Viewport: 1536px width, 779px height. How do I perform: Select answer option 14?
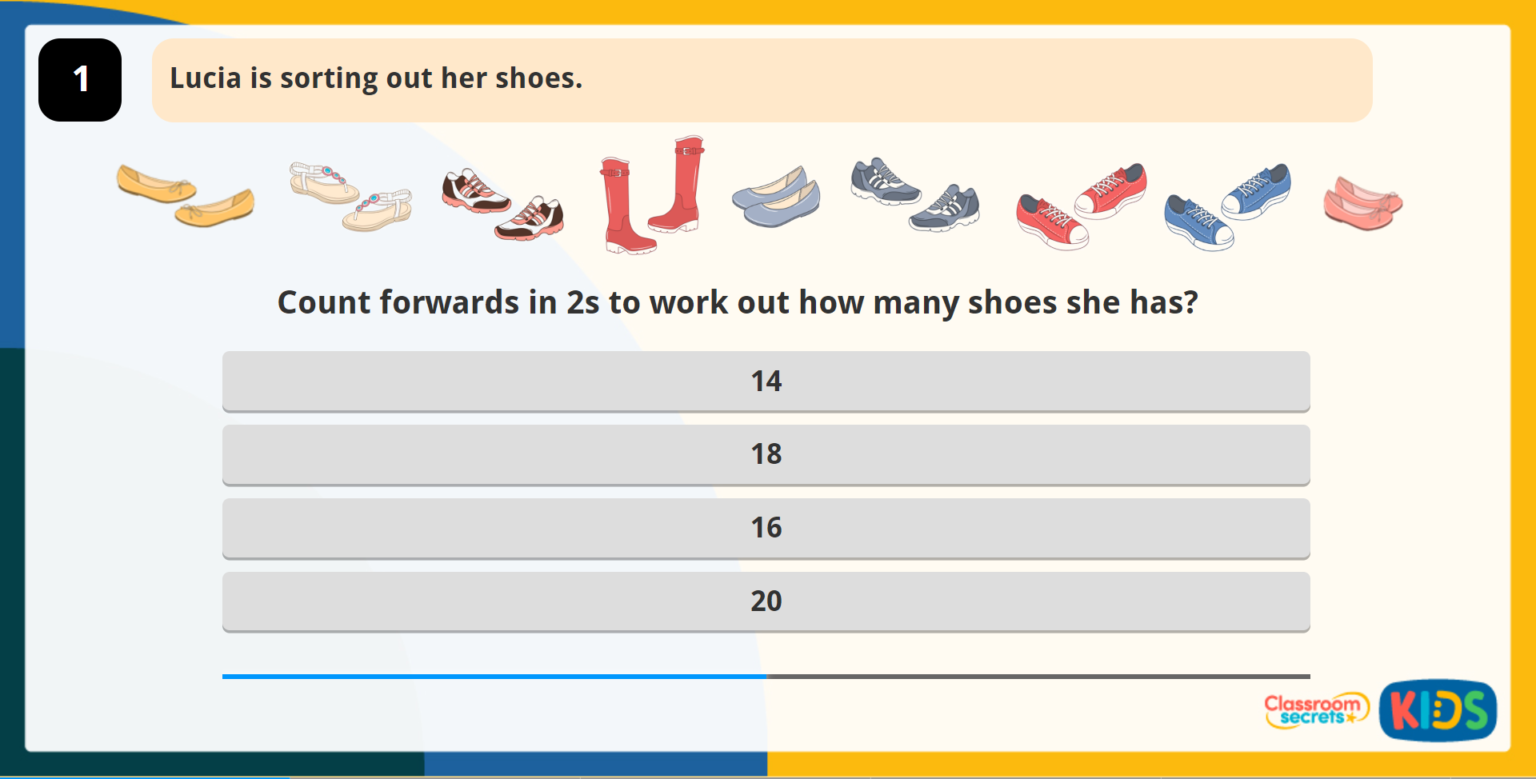point(766,381)
